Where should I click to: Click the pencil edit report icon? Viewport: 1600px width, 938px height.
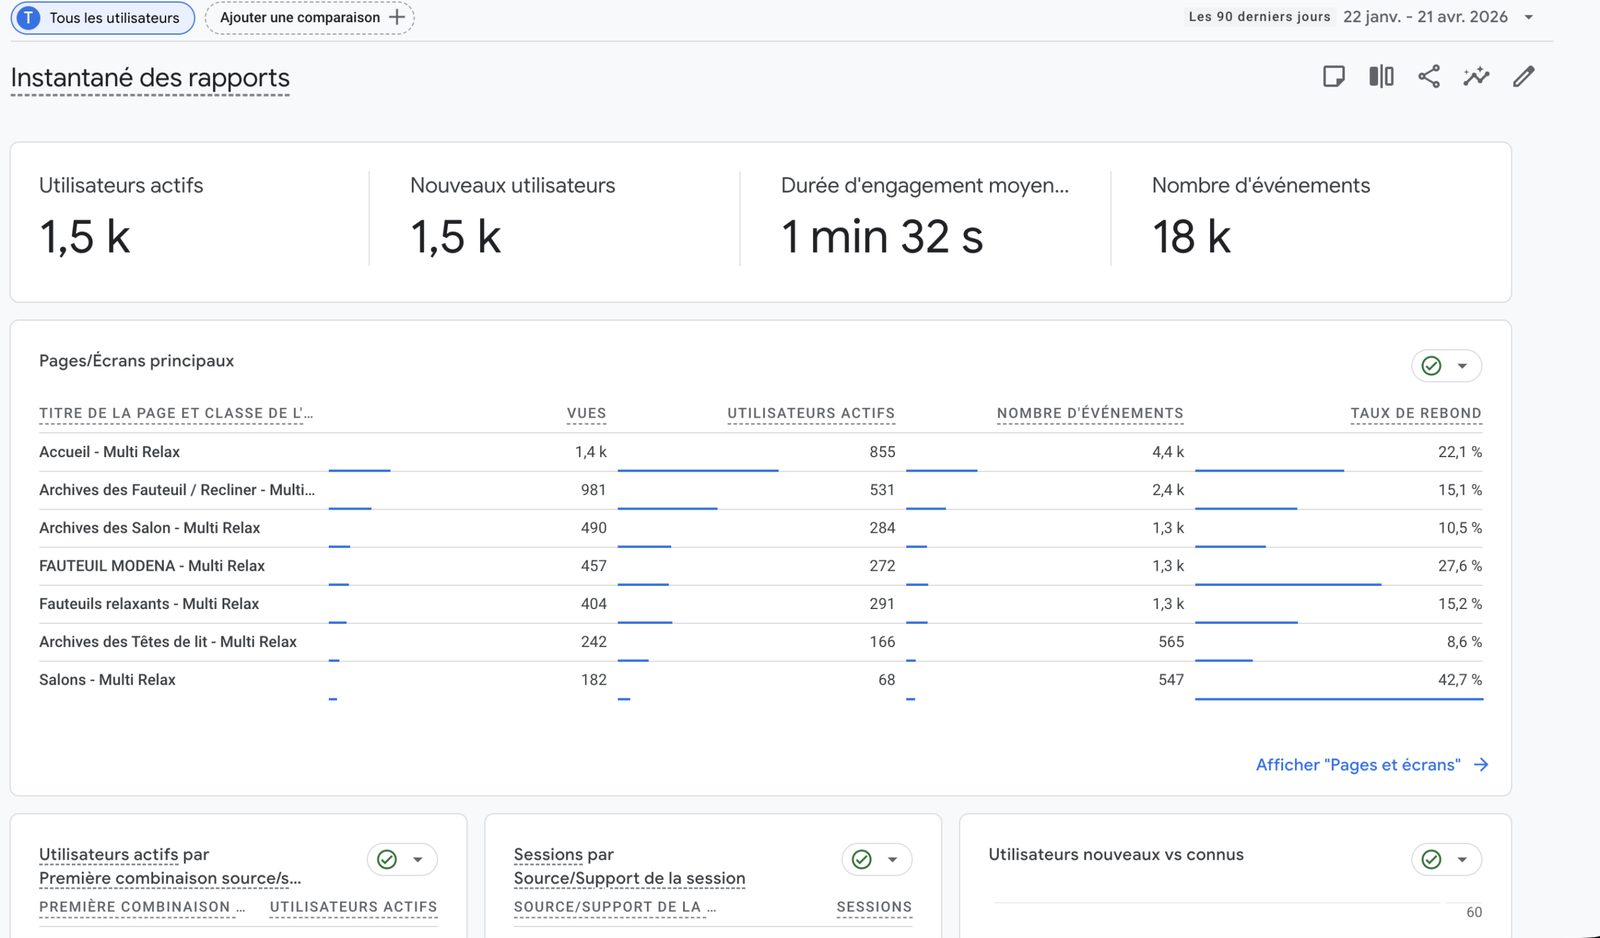(1523, 77)
